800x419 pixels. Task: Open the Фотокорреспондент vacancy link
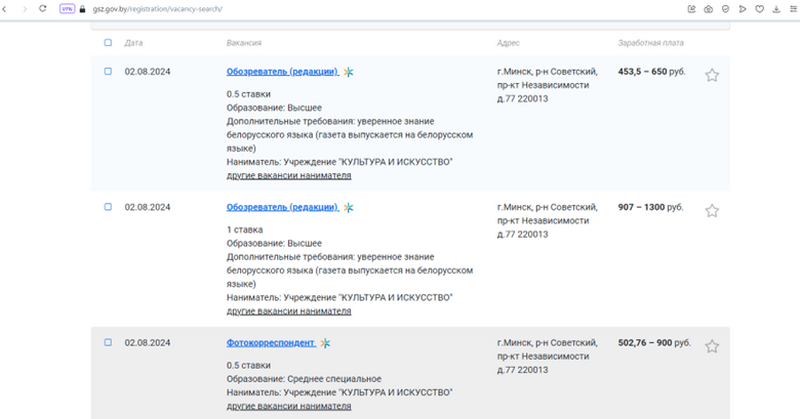[x=270, y=343]
